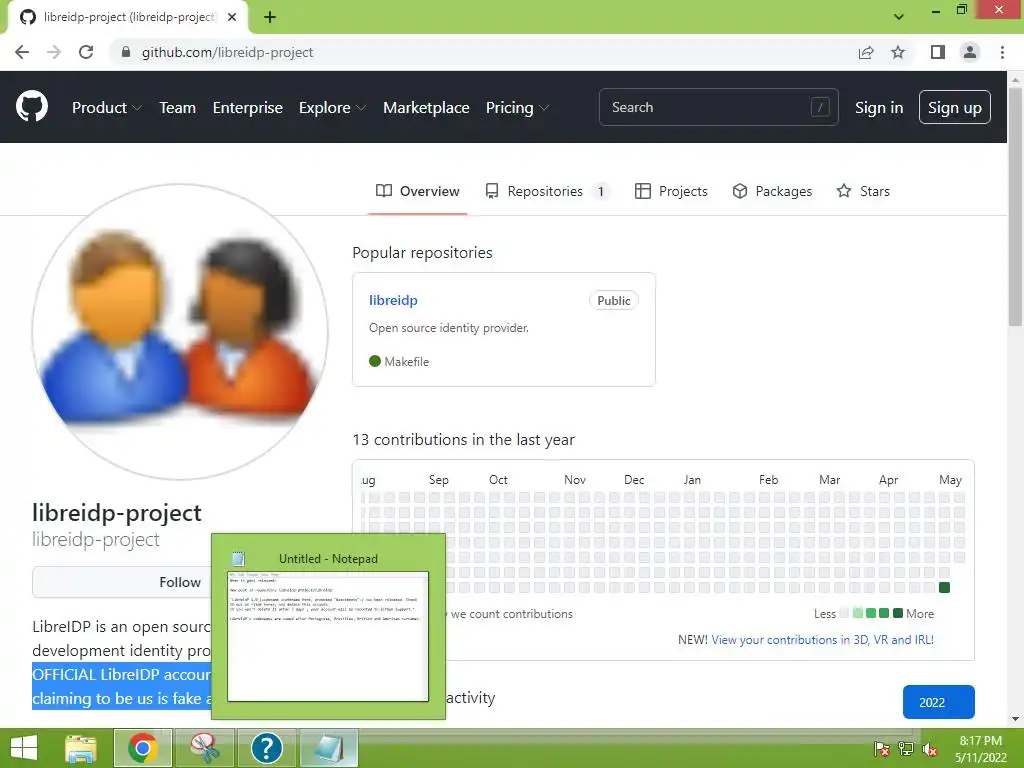Click the muted volume tray icon
This screenshot has width=1024, height=768.
pos(930,750)
